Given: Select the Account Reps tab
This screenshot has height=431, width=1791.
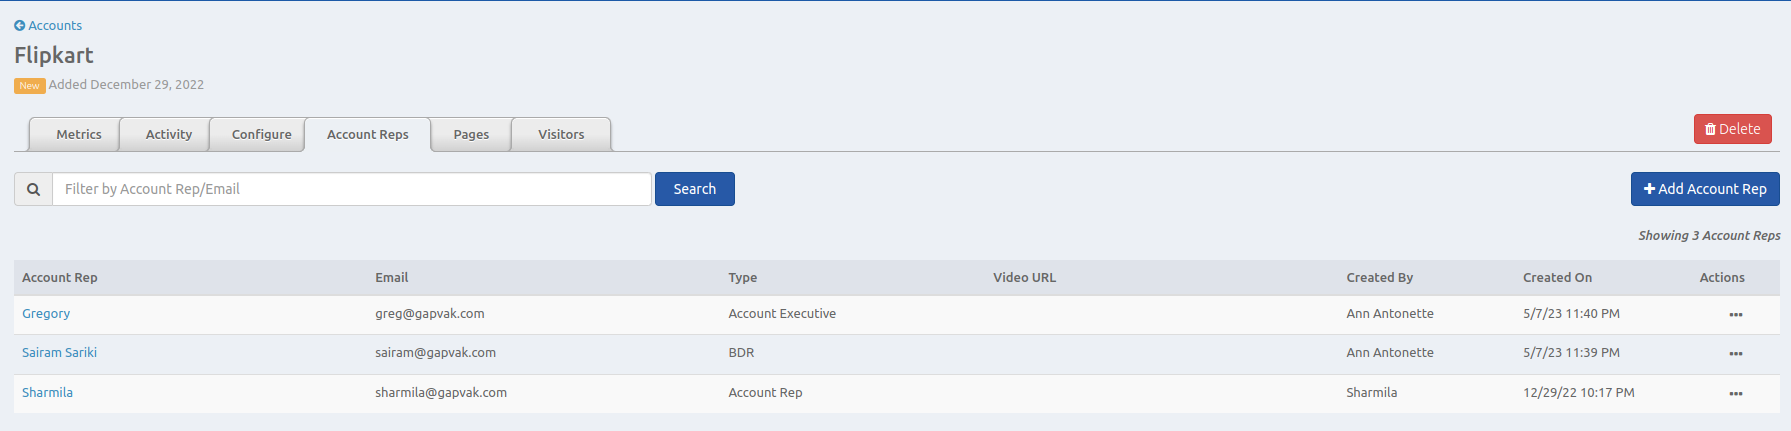Looking at the screenshot, I should click(368, 134).
